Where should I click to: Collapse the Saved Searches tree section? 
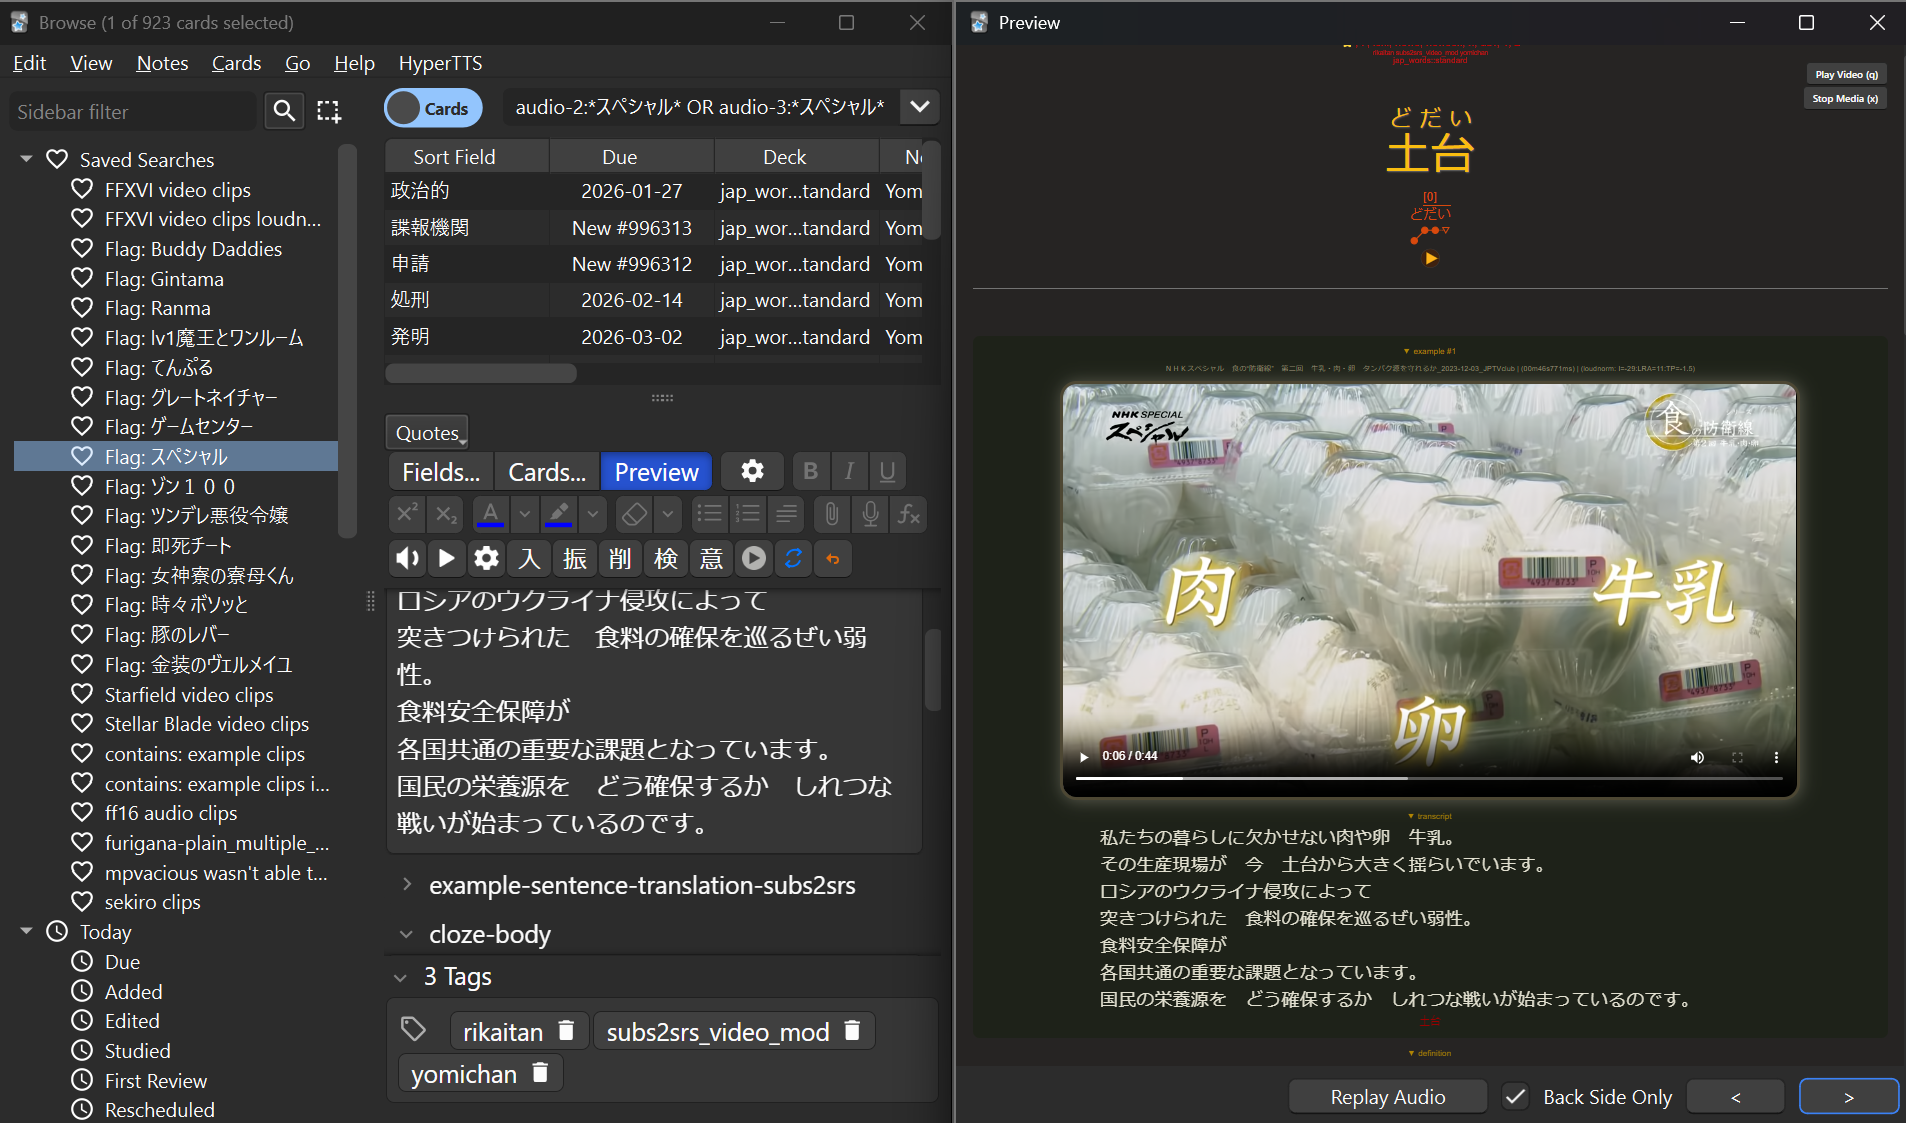coord(27,159)
